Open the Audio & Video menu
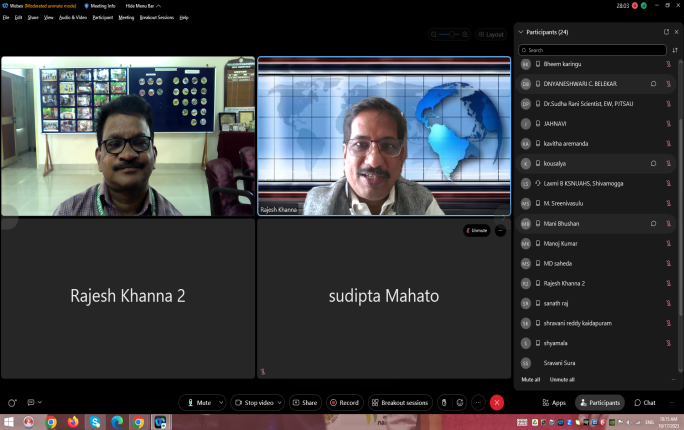 pyautogui.click(x=73, y=17)
